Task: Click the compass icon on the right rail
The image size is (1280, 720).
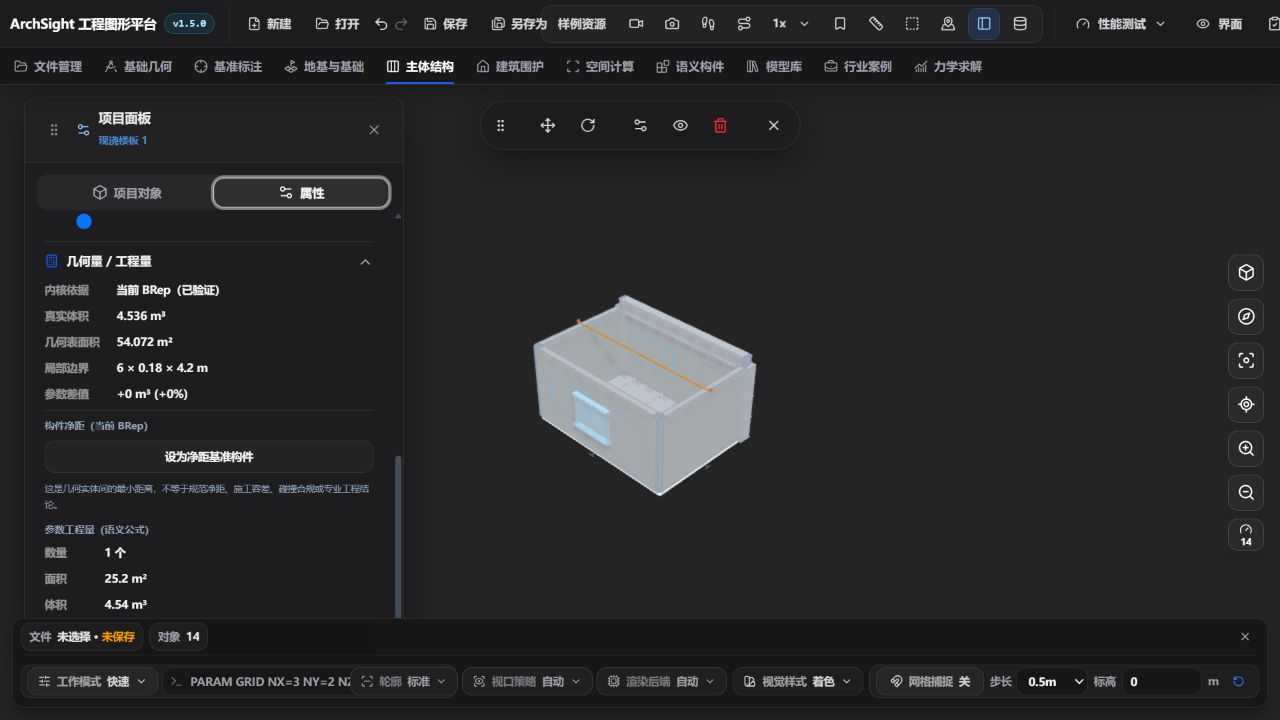Action: point(1246,316)
